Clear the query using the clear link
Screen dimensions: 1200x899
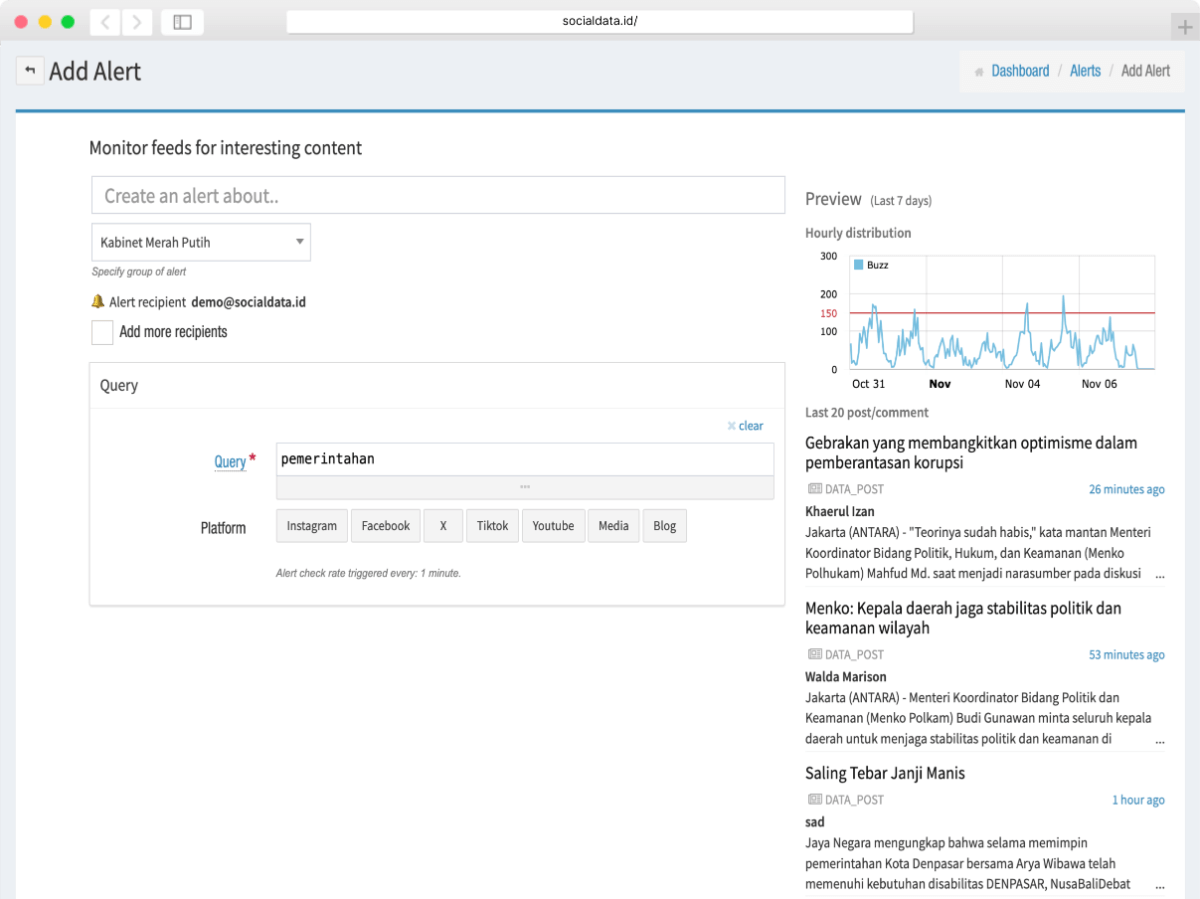point(745,426)
